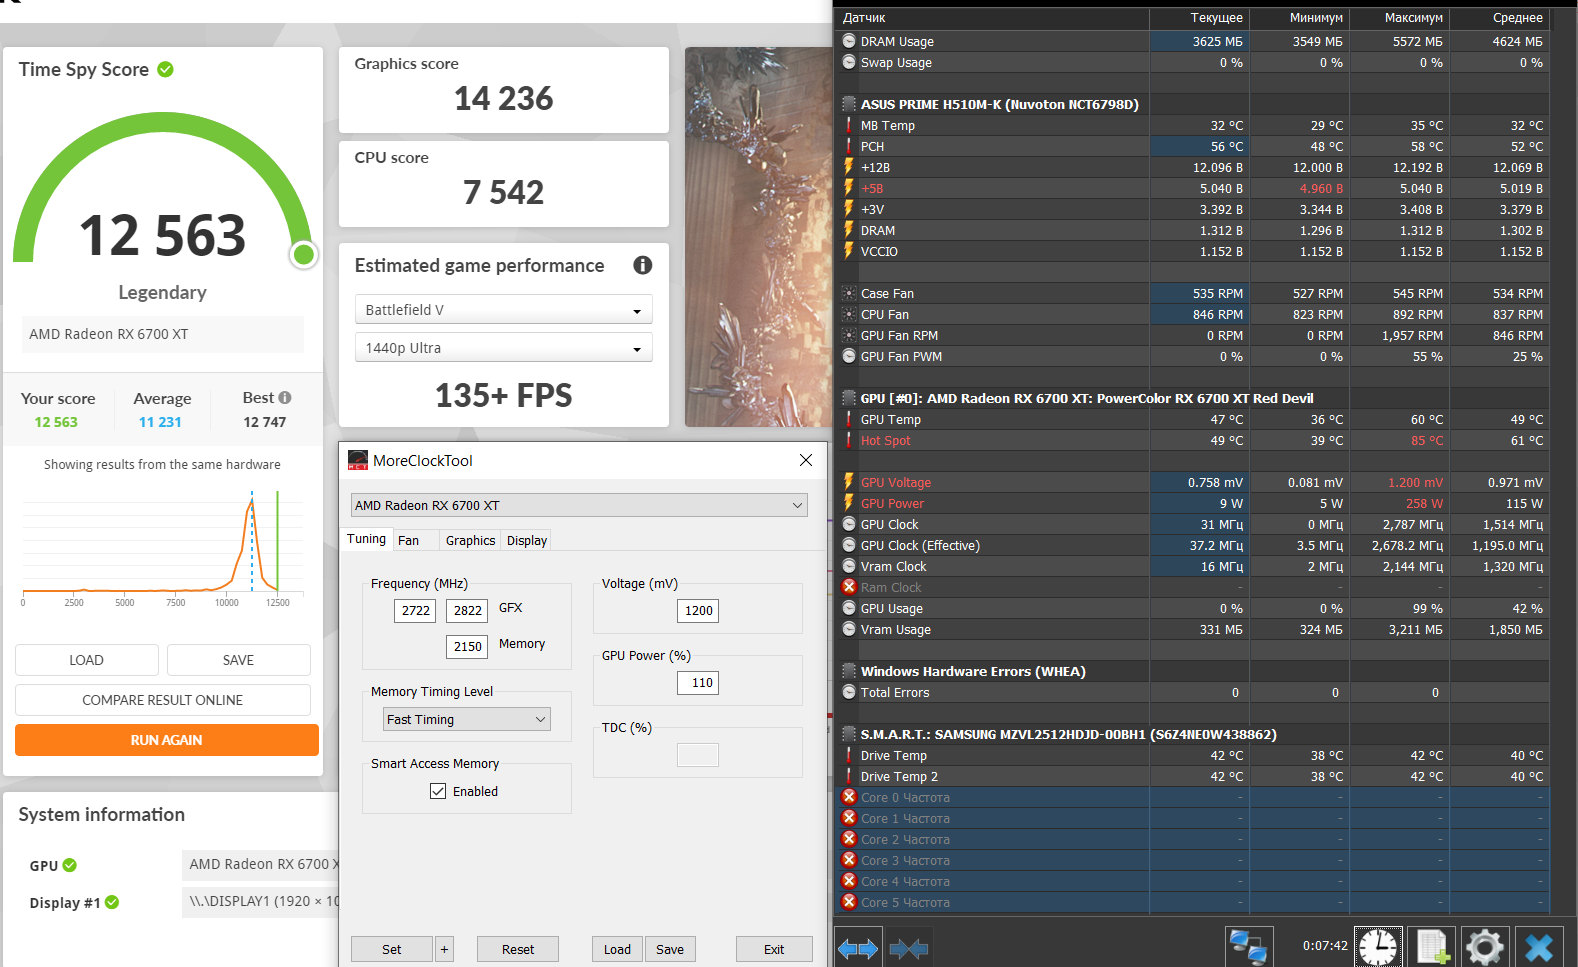Click the LOAD button in 3DMark
Screen dimensions: 1578x967
pyautogui.click(x=87, y=660)
